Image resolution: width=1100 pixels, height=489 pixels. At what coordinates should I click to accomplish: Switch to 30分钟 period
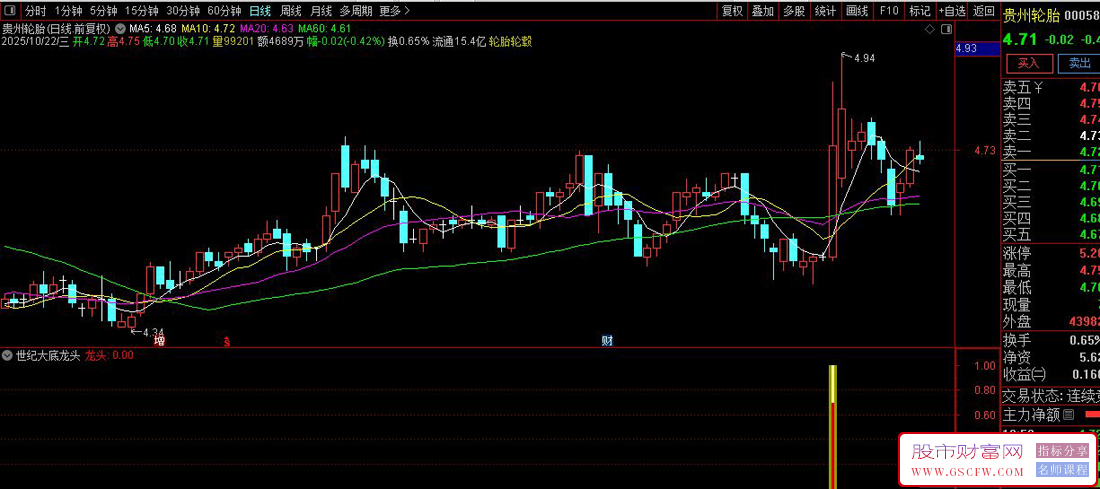[183, 11]
